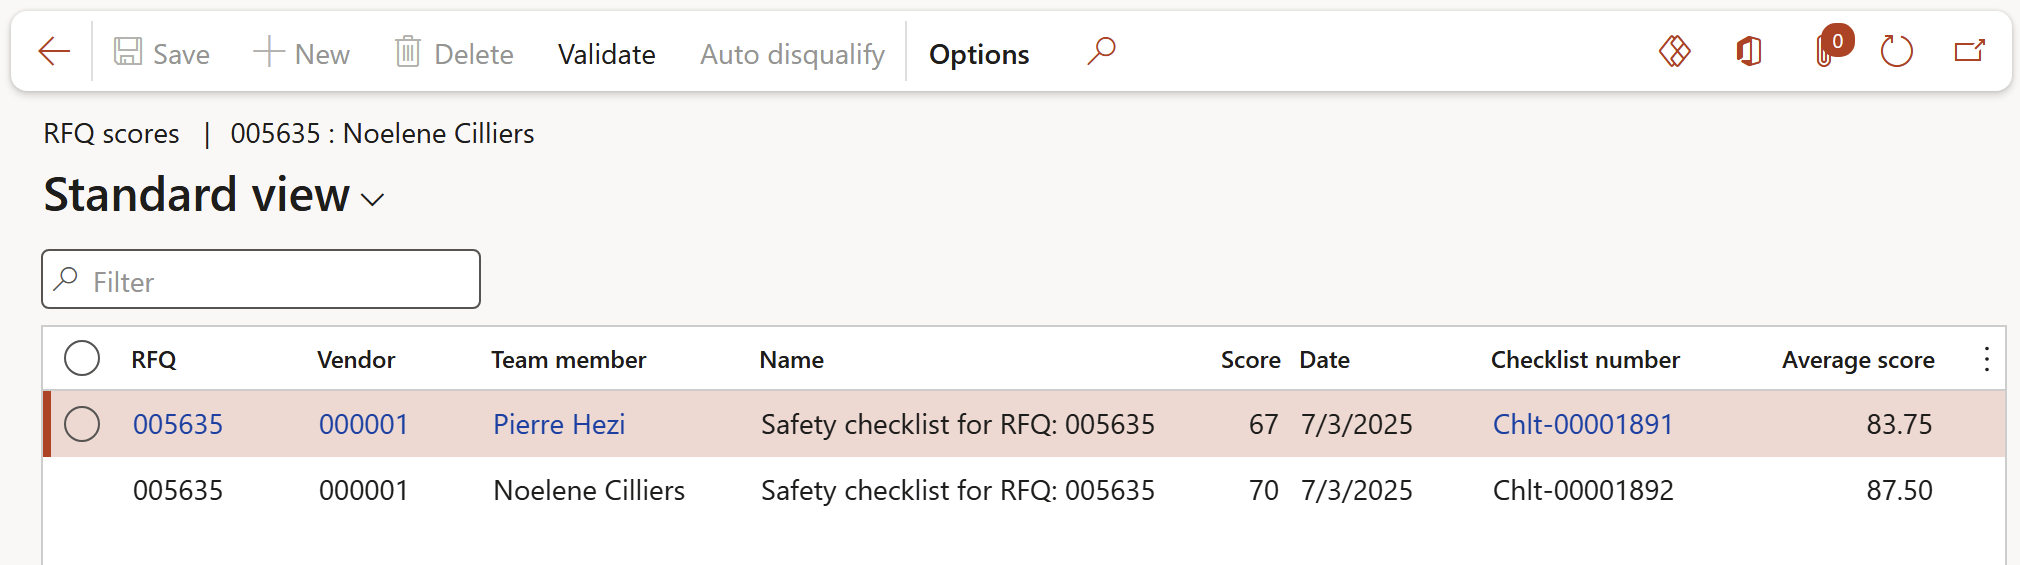
Task: Open grid options three-dot menu
Action: (1986, 359)
